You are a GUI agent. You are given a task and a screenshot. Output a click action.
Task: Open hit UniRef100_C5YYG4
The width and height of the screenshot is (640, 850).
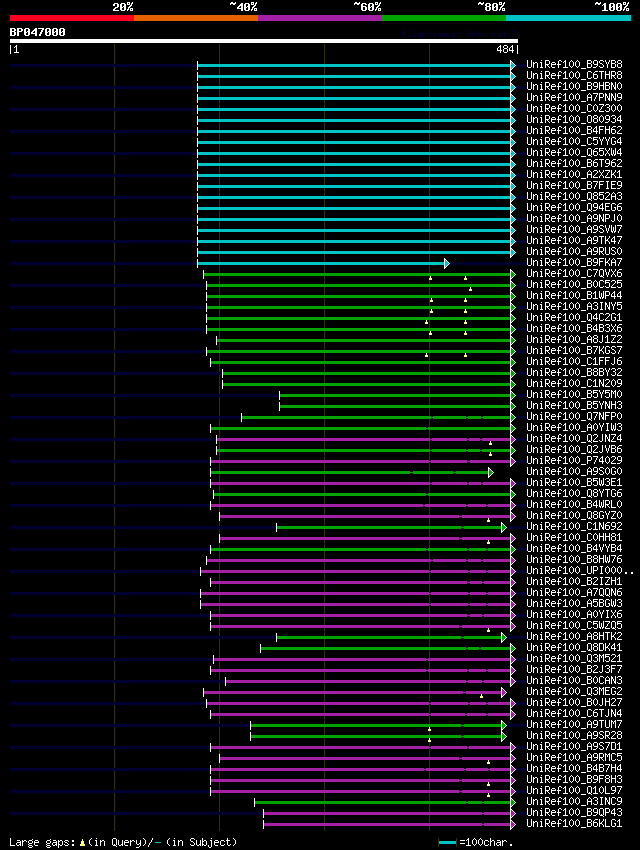click(574, 141)
